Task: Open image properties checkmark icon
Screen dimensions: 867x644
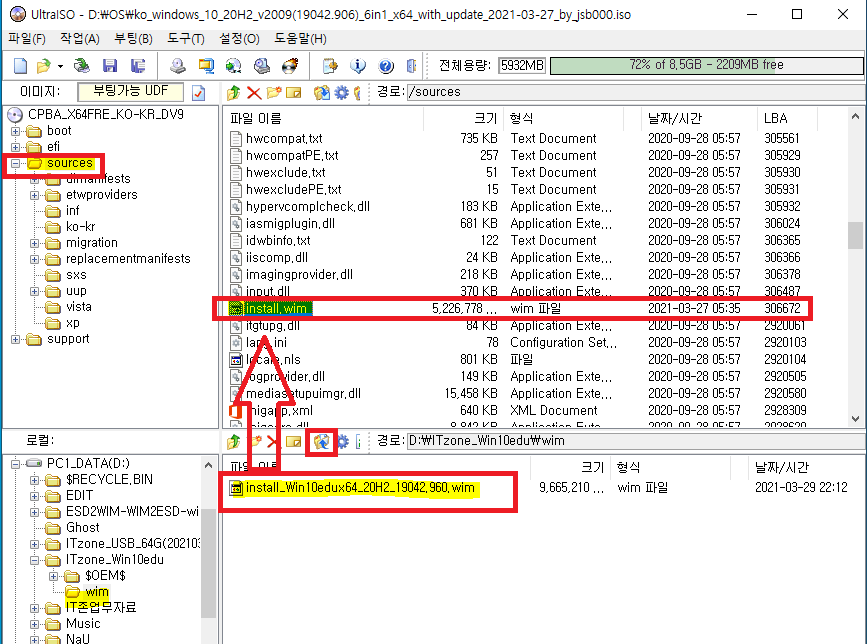Action: point(199,93)
